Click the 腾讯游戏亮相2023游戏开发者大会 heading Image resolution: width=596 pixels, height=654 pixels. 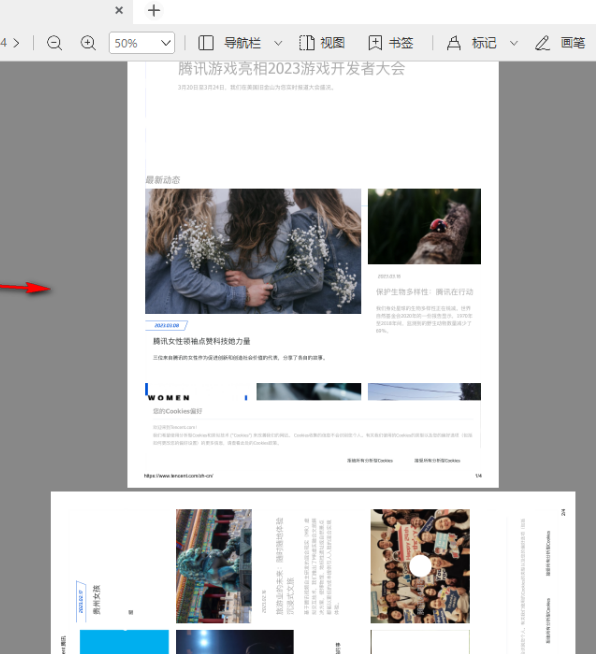point(292,69)
